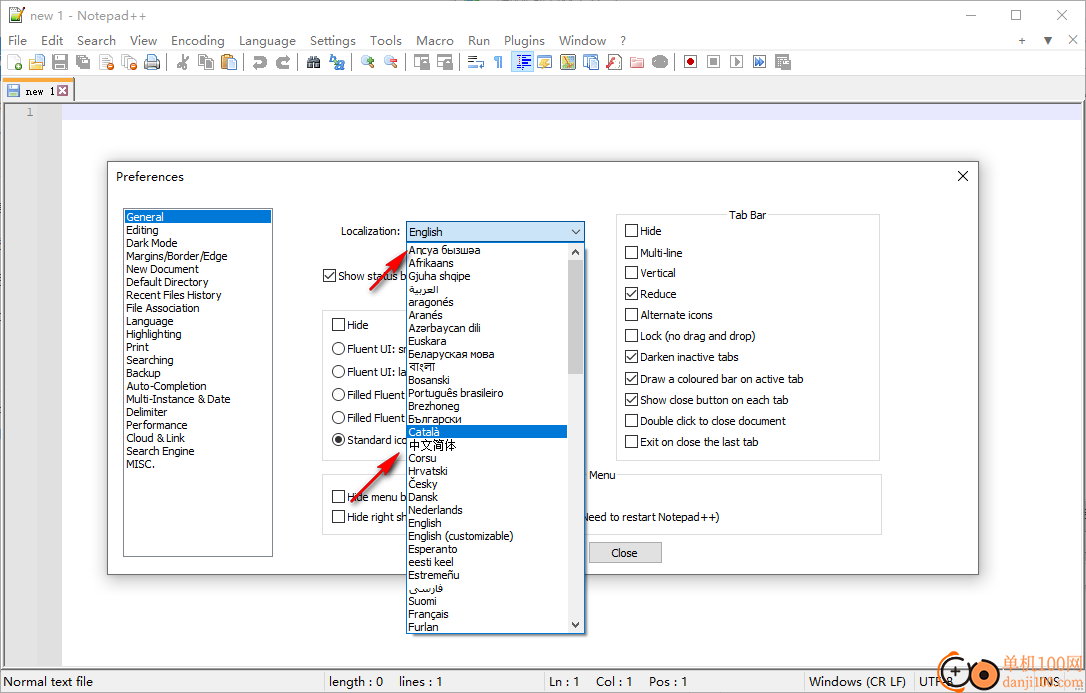
Task: Toggle the Word wrap toolbar icon
Action: pyautogui.click(x=475, y=62)
